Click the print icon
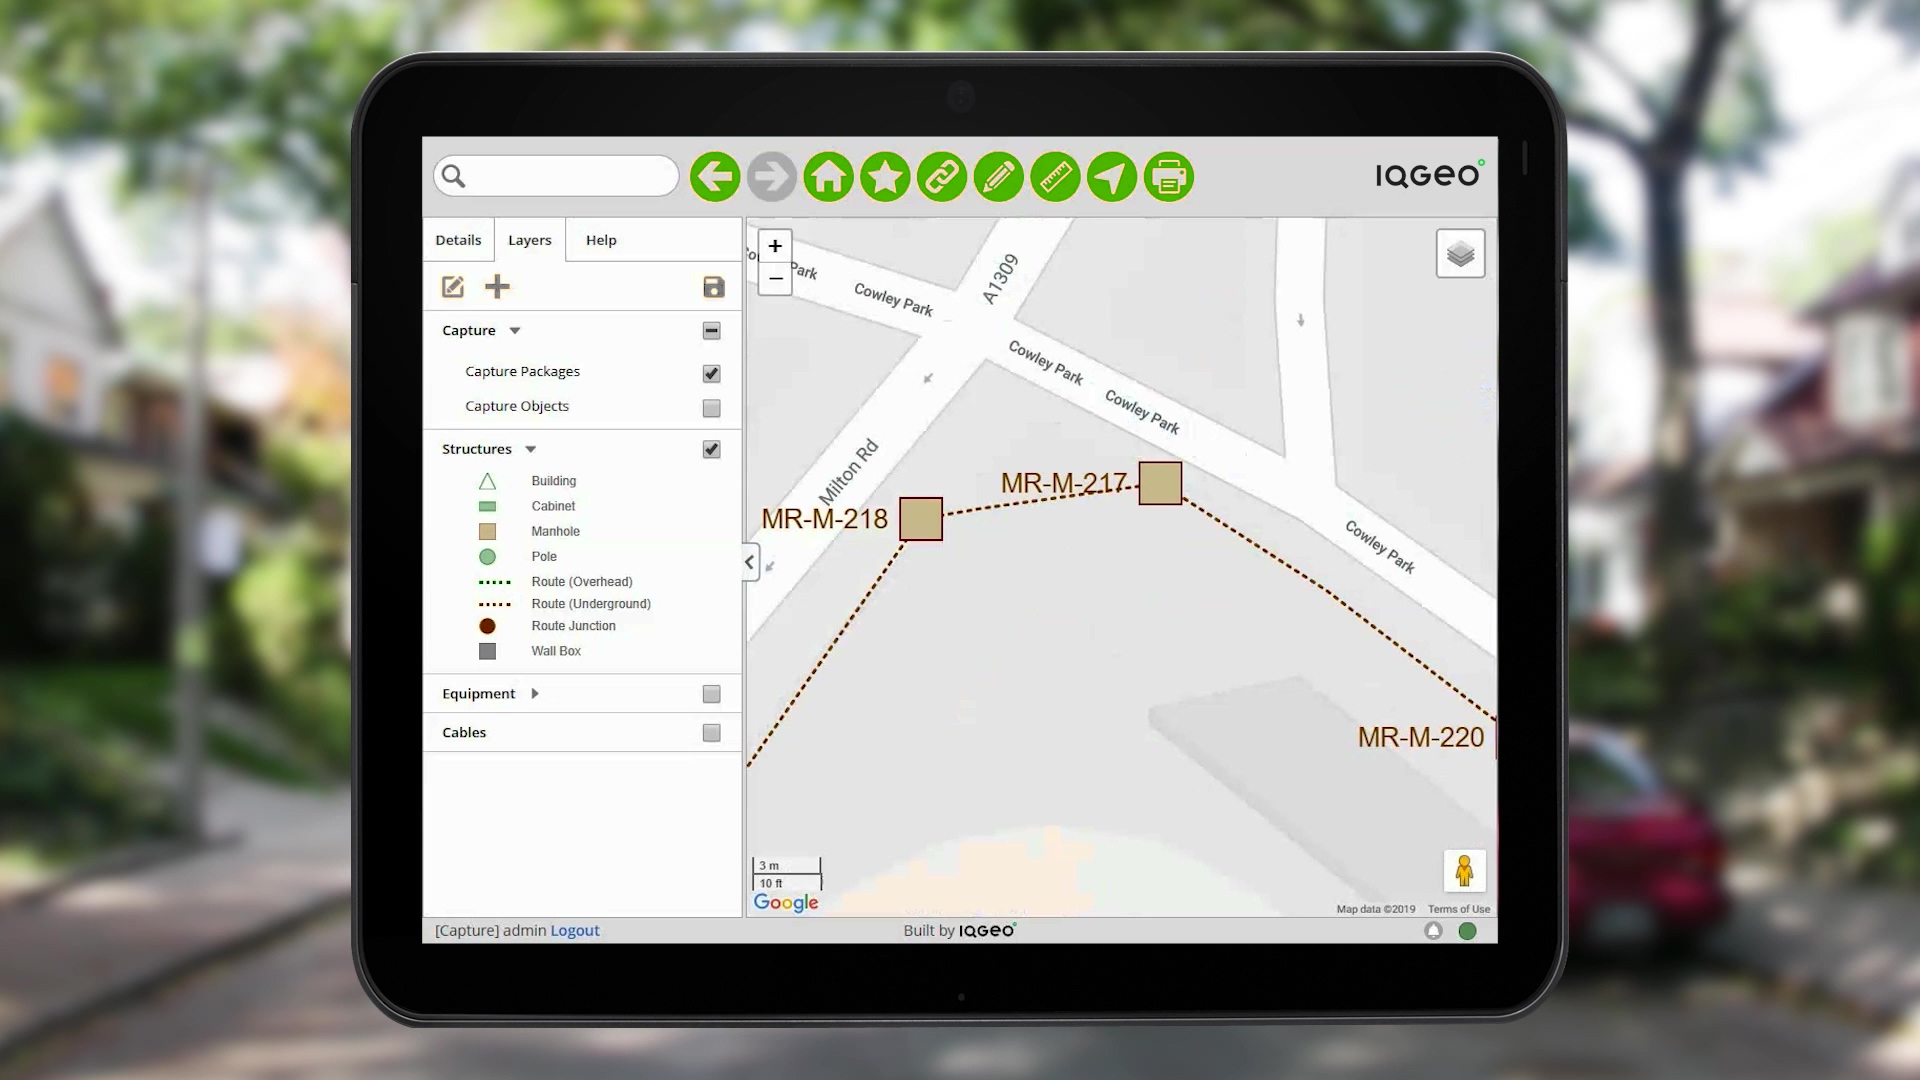1920x1080 pixels. (1168, 177)
